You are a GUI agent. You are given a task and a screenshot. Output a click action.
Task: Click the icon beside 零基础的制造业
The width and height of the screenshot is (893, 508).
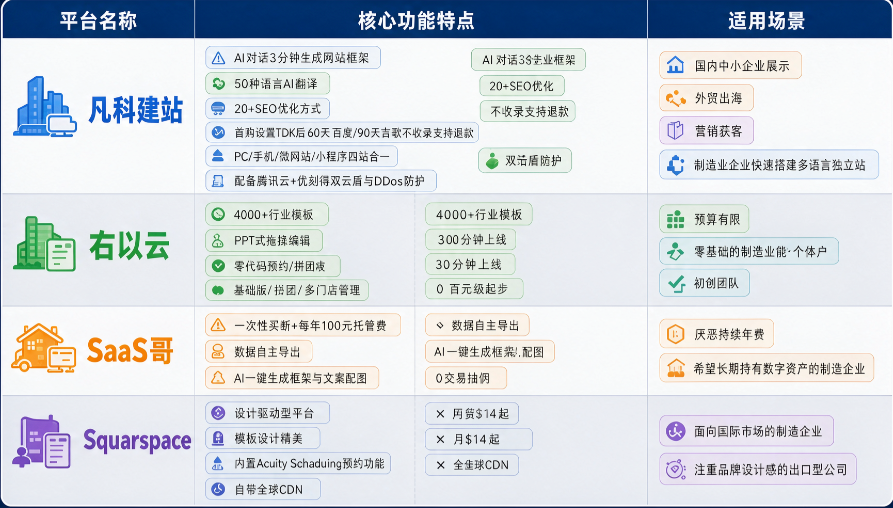[x=675, y=251]
